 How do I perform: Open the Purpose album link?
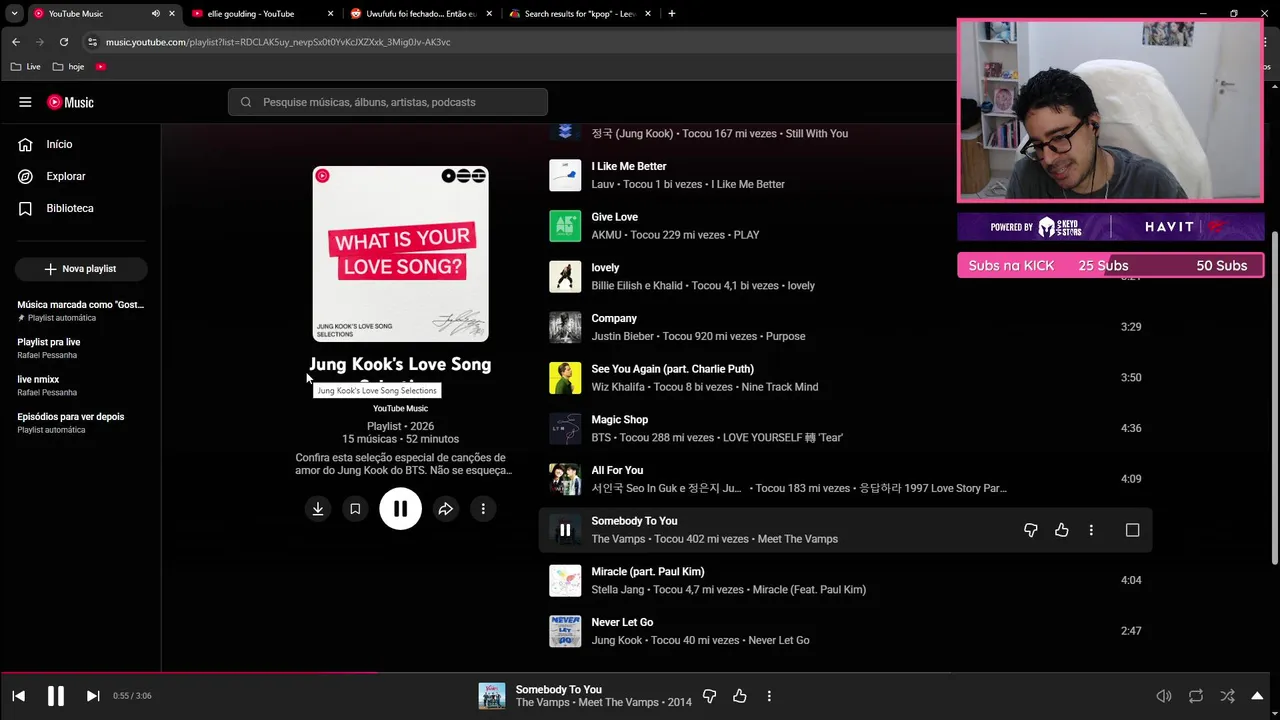click(x=785, y=336)
